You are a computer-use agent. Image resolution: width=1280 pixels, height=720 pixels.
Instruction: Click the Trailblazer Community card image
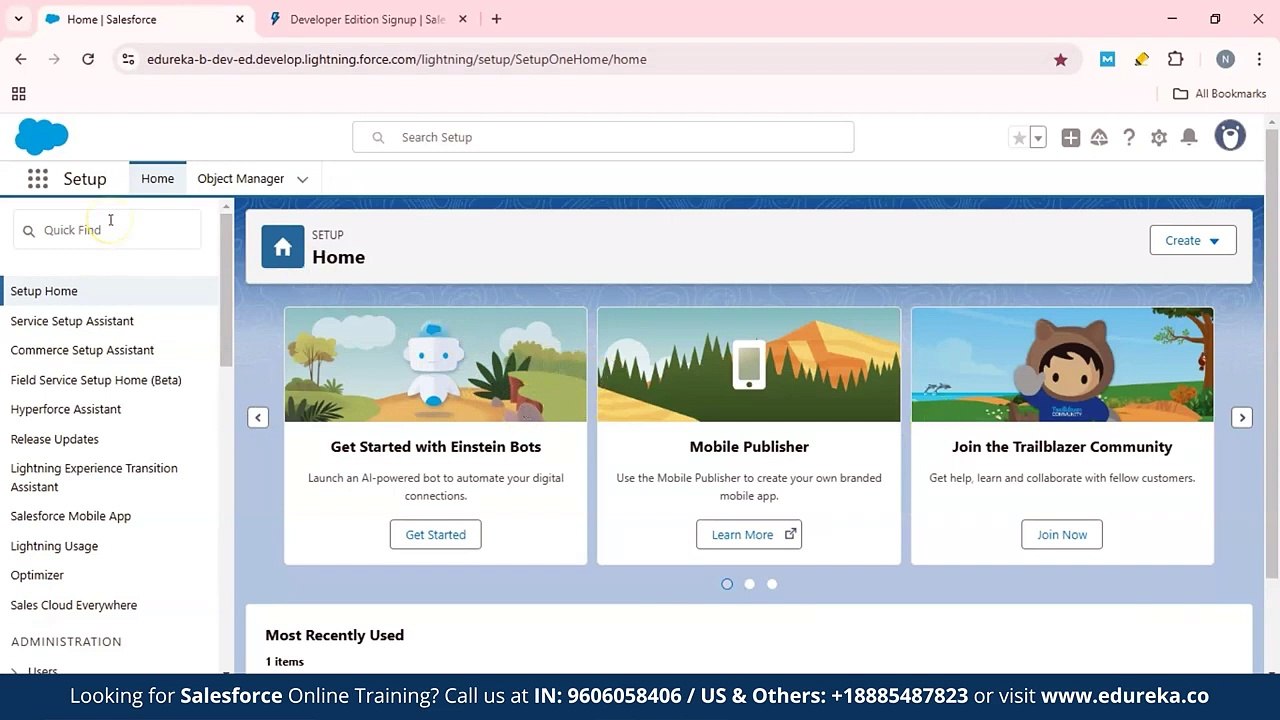(1062, 364)
